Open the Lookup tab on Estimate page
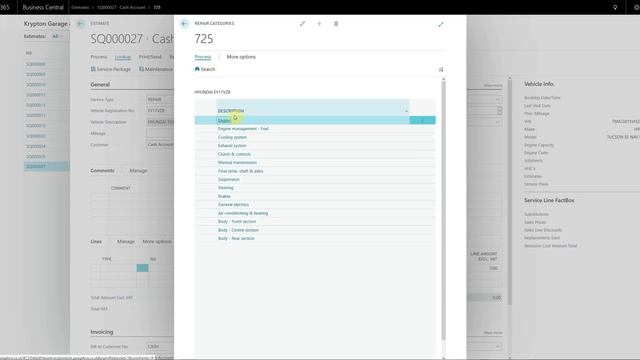Viewport: 640px width, 360px height. (123, 57)
